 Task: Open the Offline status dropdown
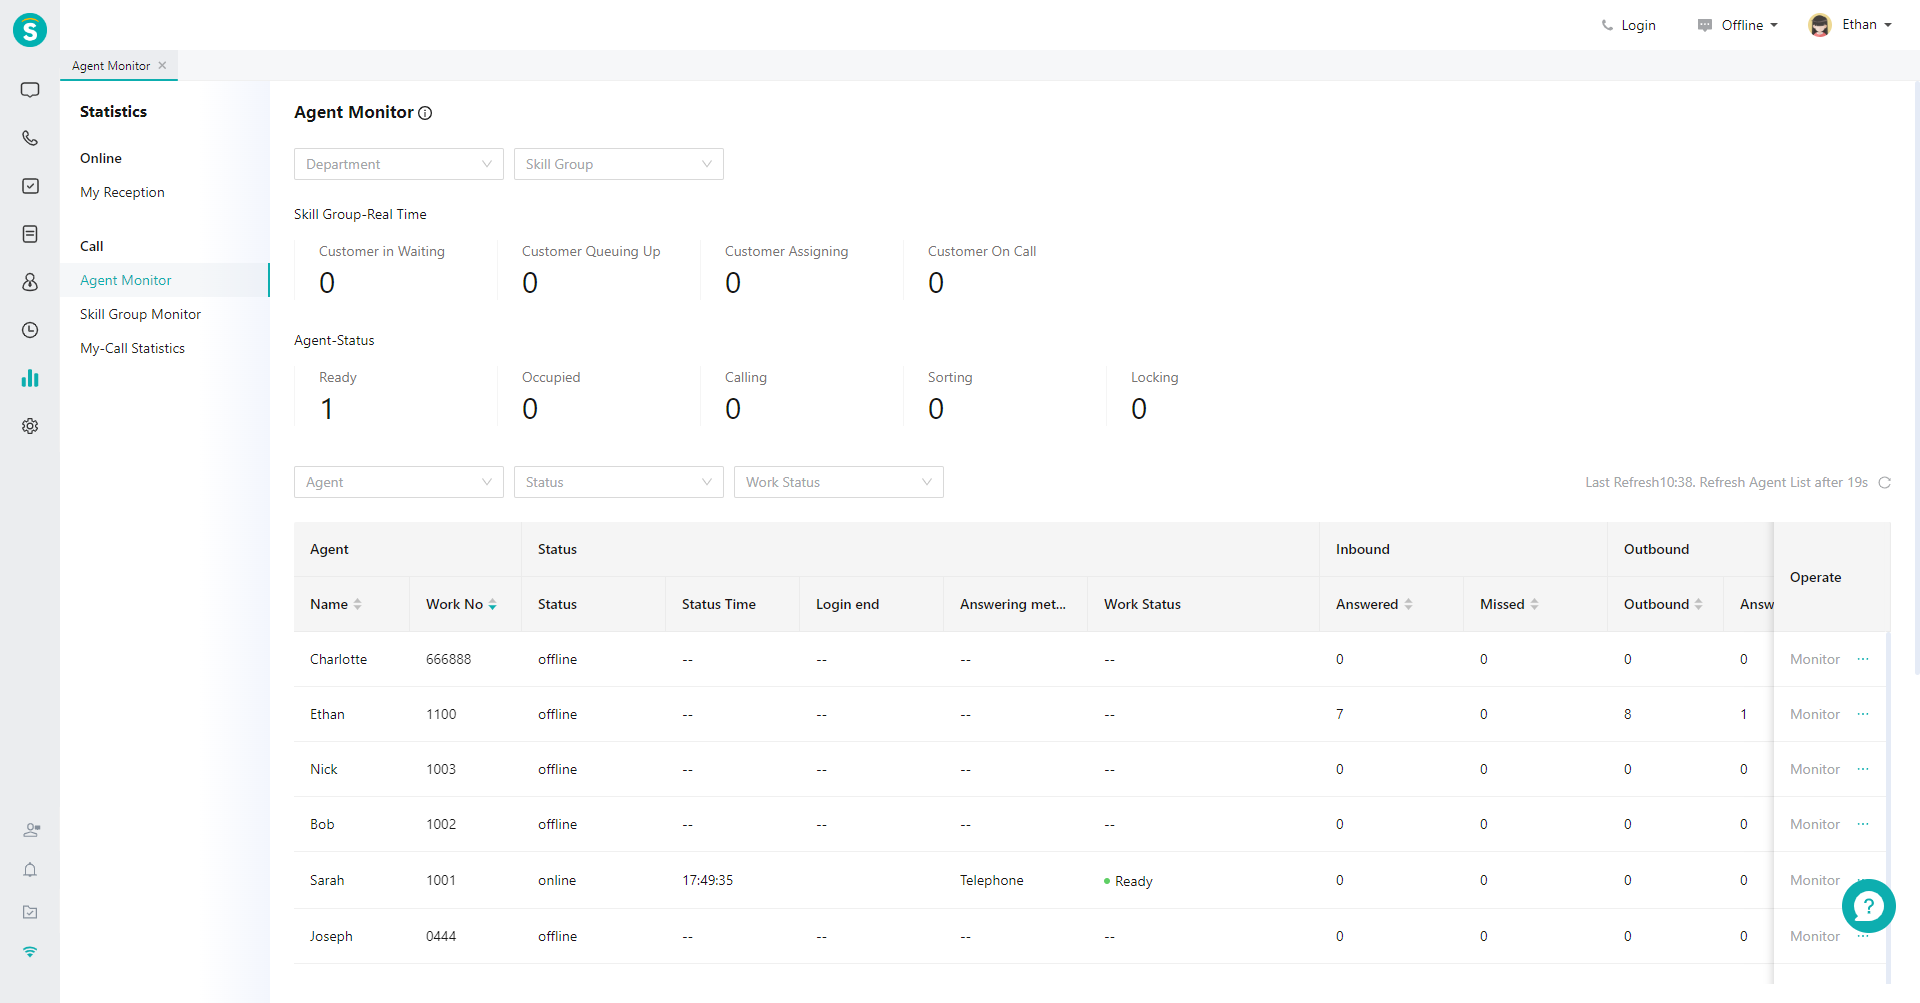[x=1738, y=25]
